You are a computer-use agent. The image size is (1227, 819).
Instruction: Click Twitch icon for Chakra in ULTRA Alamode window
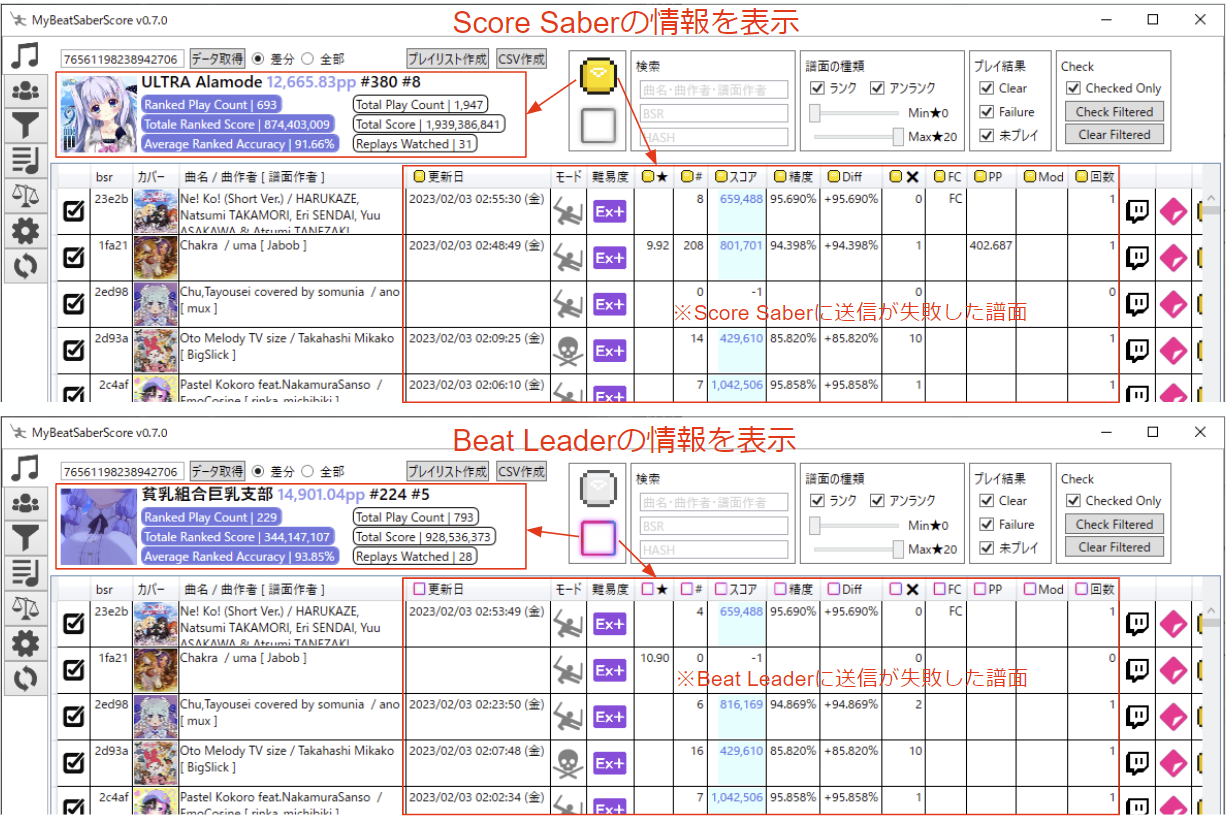[x=1137, y=257]
